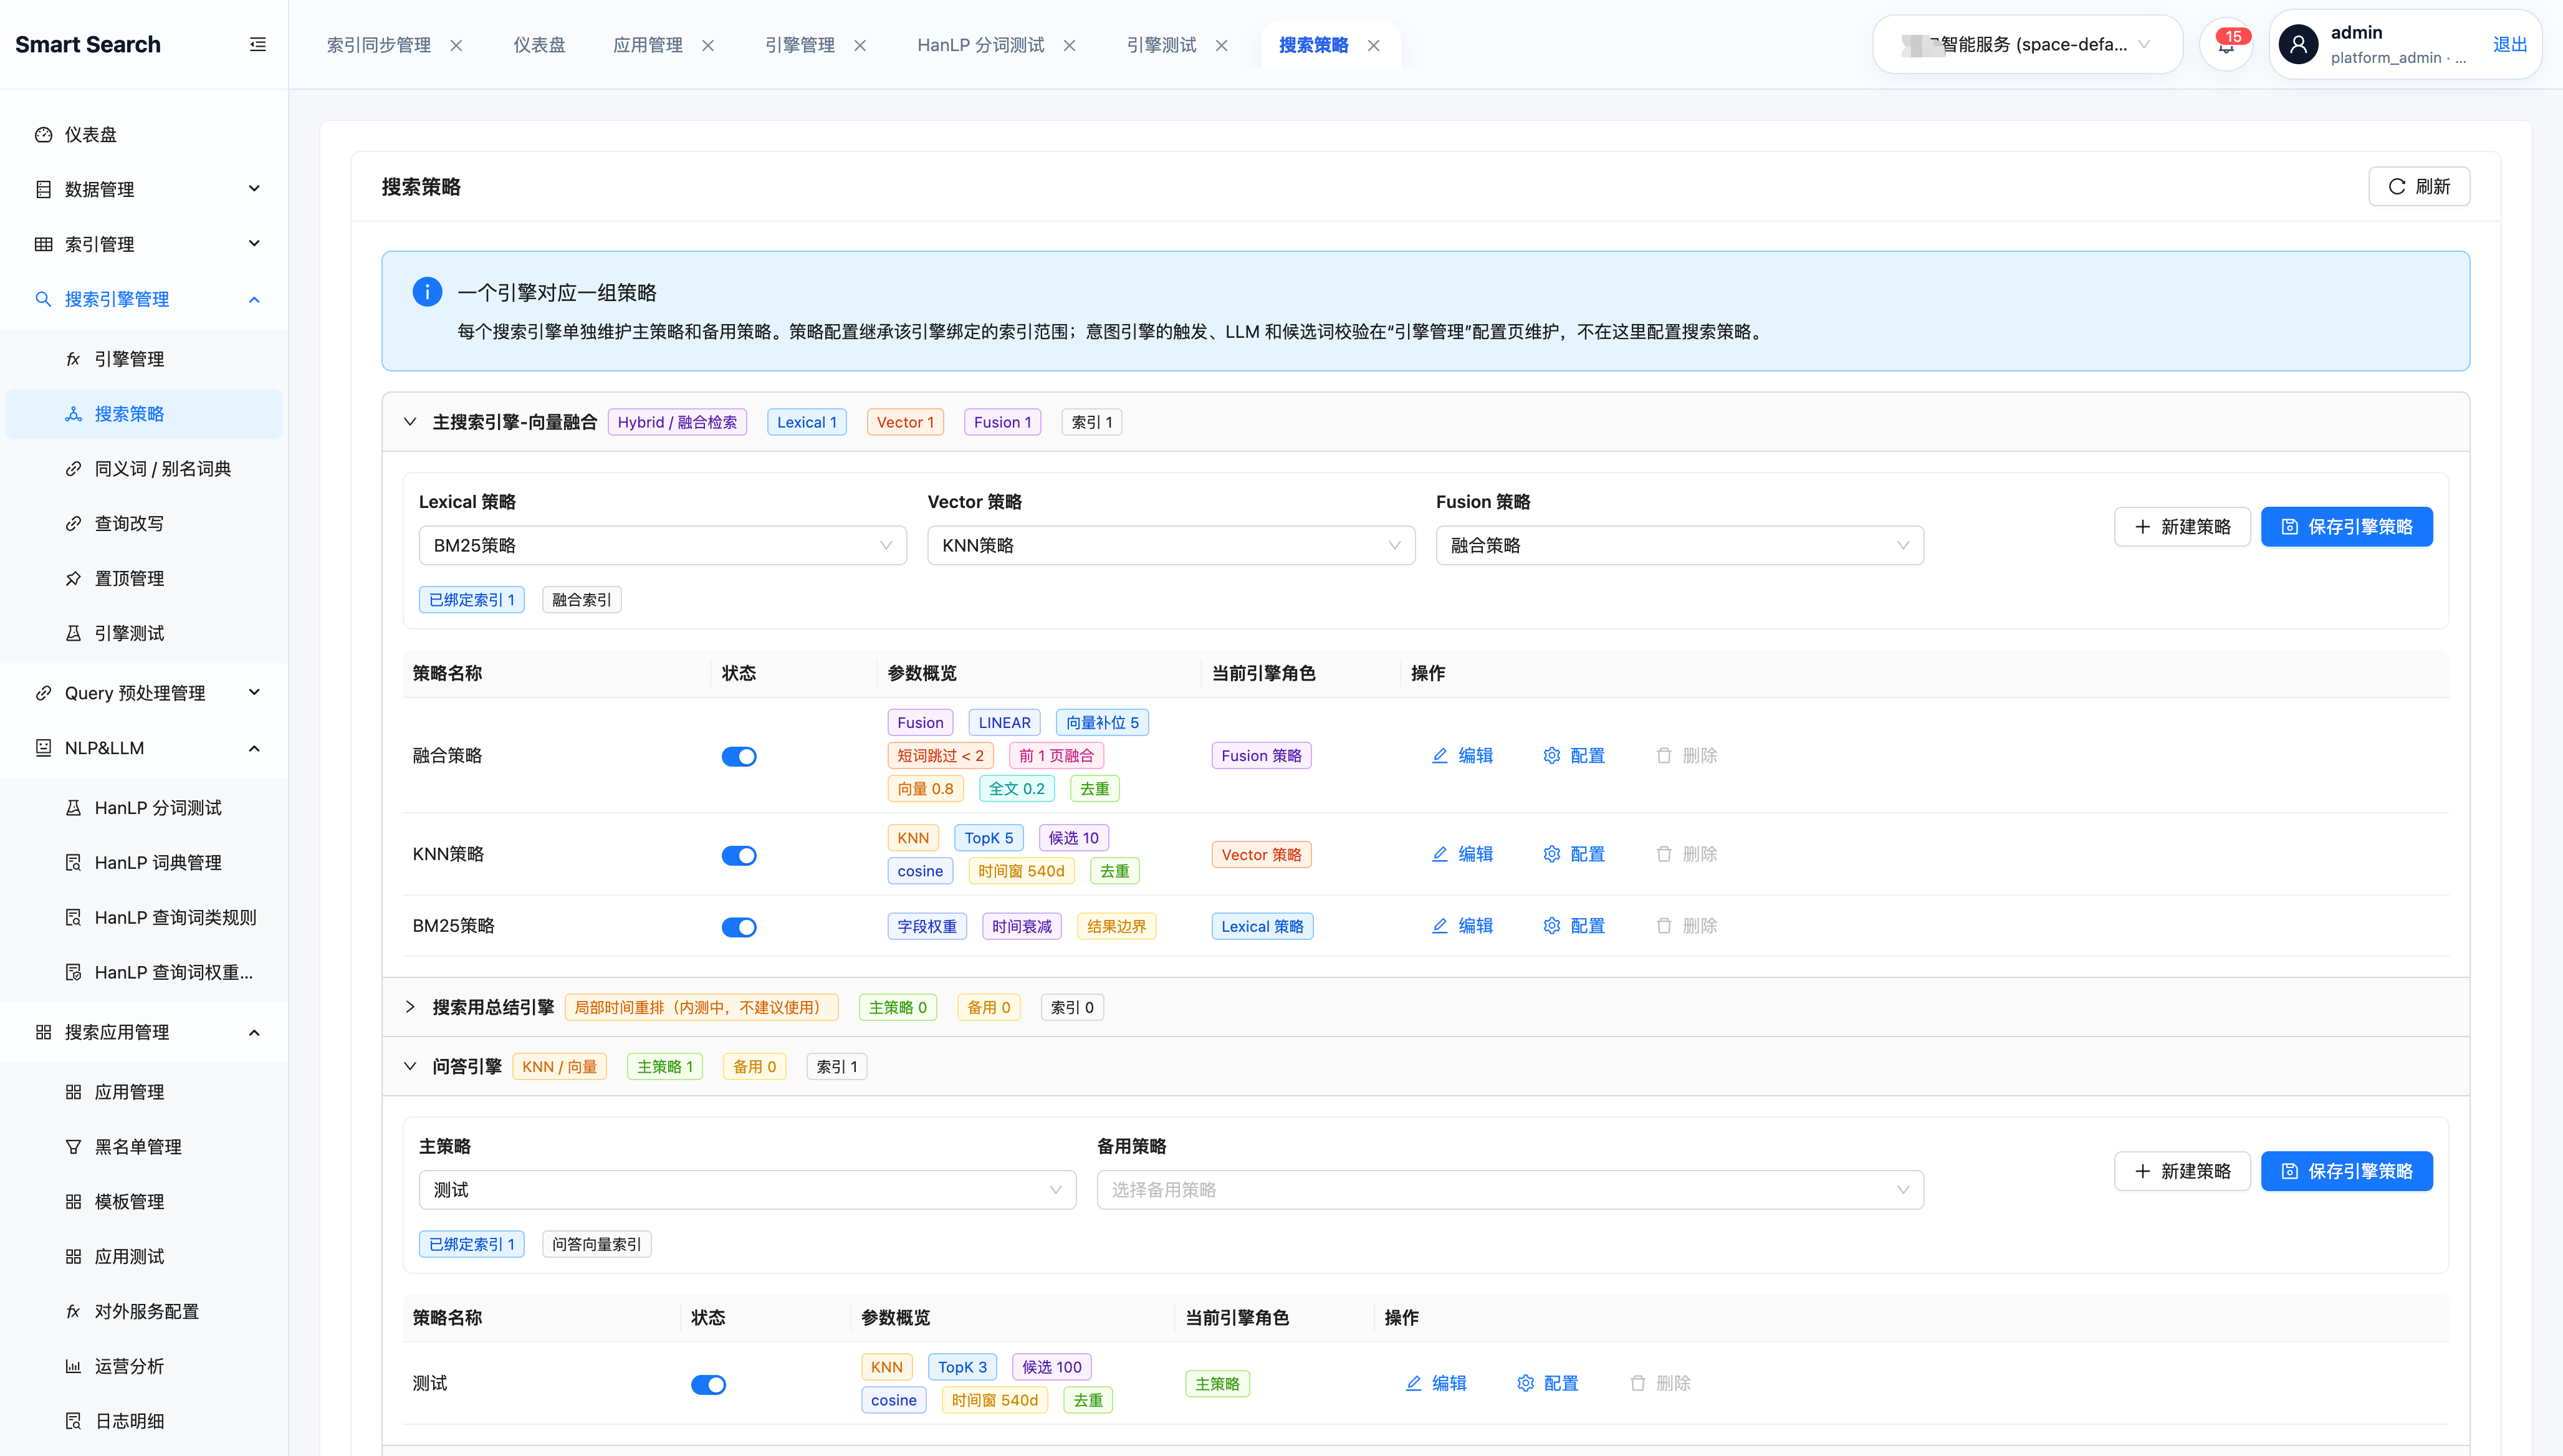
Task: Expand the 数据管理 sidebar menu
Action: [x=144, y=189]
